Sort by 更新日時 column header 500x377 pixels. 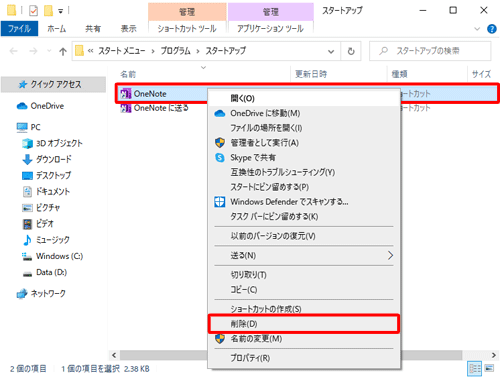tap(311, 74)
